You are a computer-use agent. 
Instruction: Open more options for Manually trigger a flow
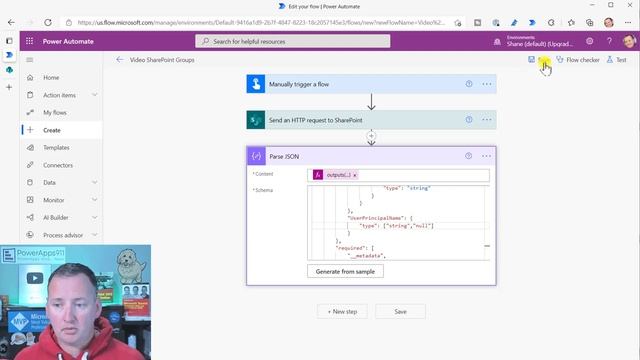coord(487,84)
